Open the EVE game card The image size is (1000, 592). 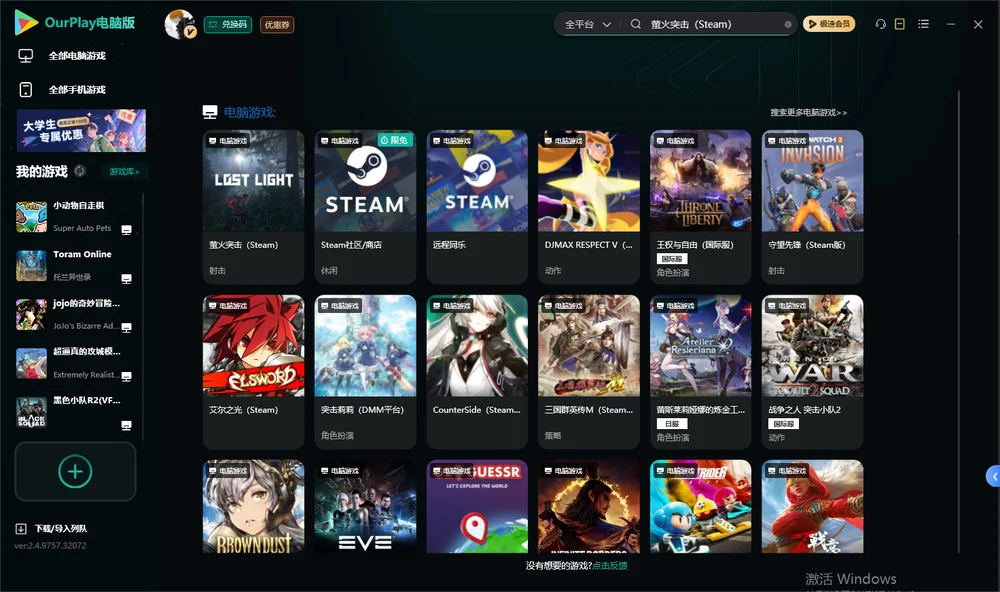click(365, 507)
